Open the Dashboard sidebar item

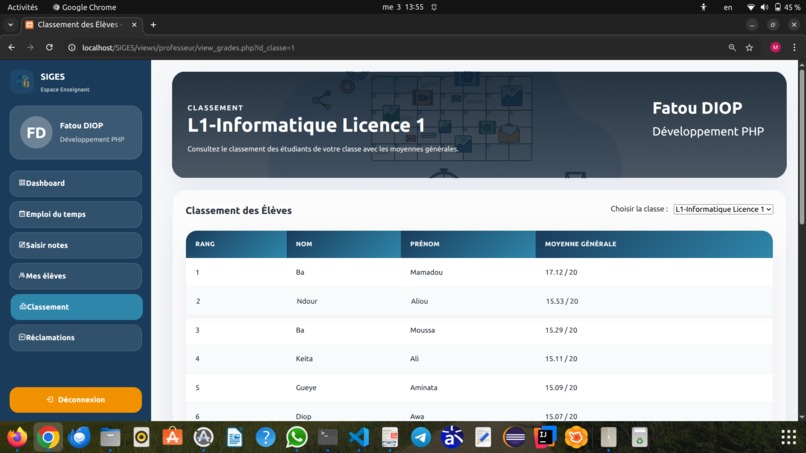pyautogui.click(x=76, y=183)
